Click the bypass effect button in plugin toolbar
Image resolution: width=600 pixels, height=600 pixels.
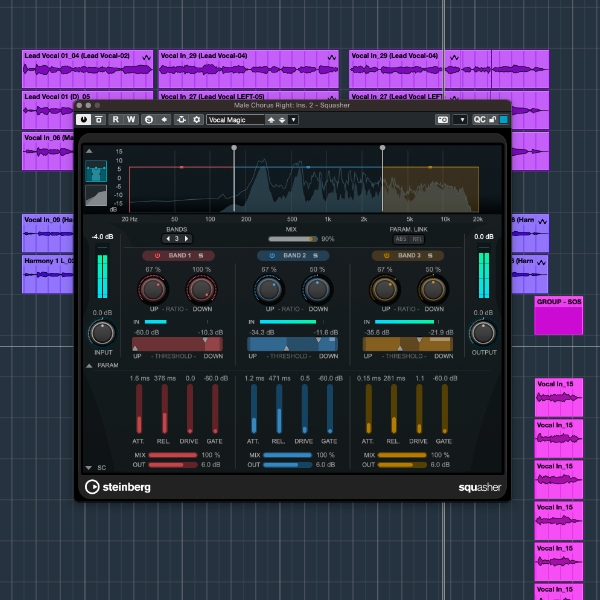coord(99,120)
